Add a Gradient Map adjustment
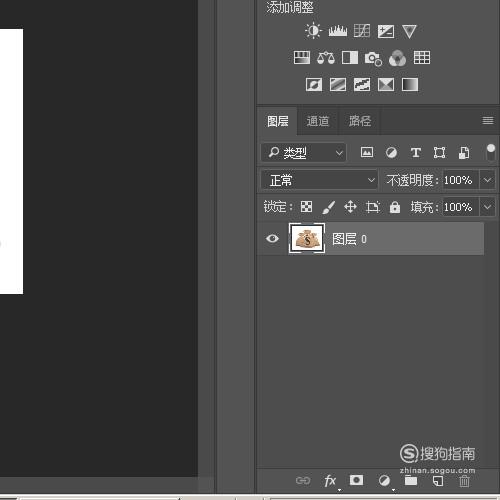500x500 pixels. click(410, 84)
